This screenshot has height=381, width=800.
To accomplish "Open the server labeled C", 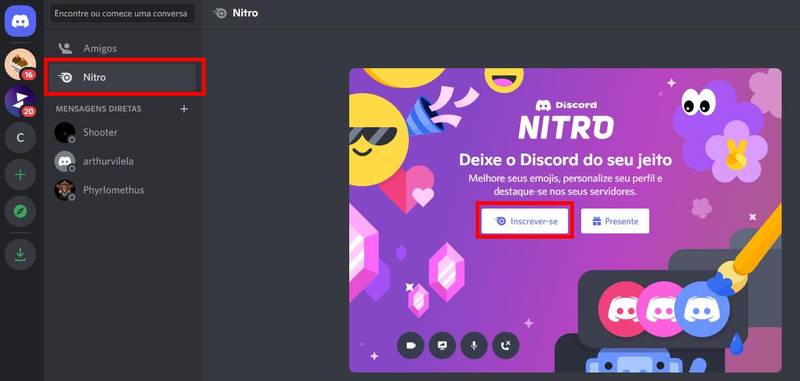I will (x=20, y=138).
